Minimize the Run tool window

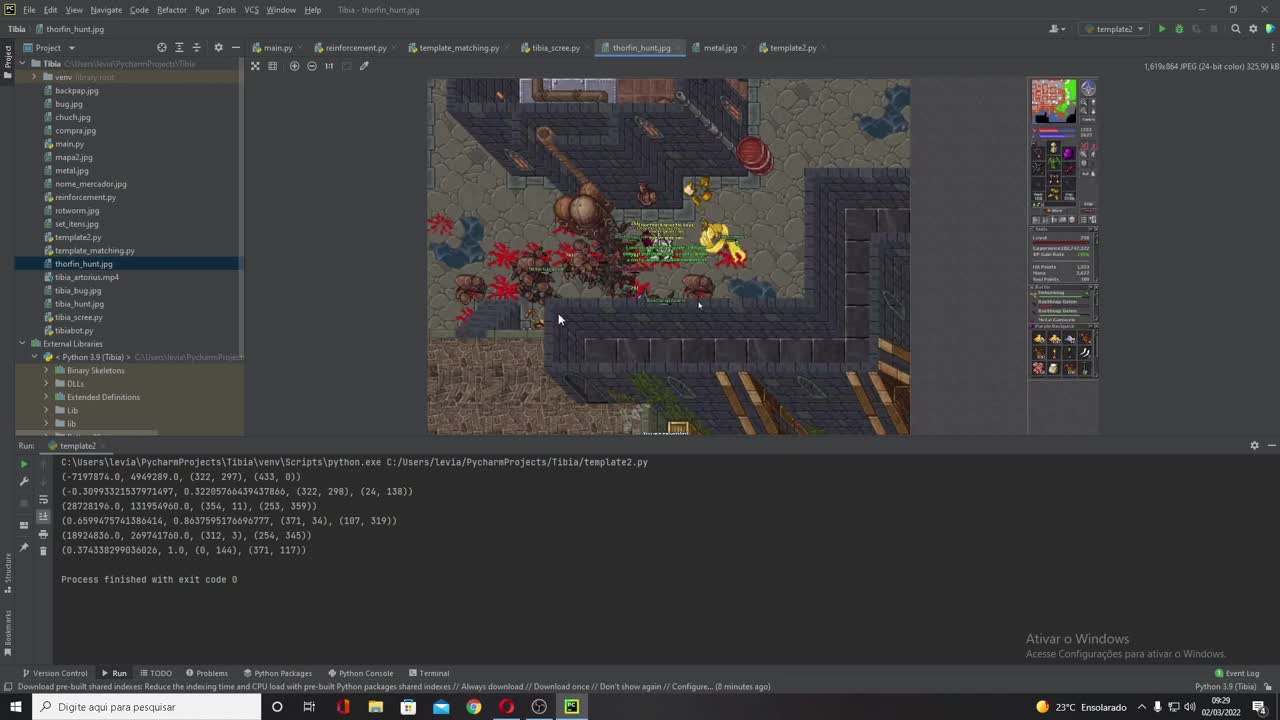pyautogui.click(x=1271, y=446)
